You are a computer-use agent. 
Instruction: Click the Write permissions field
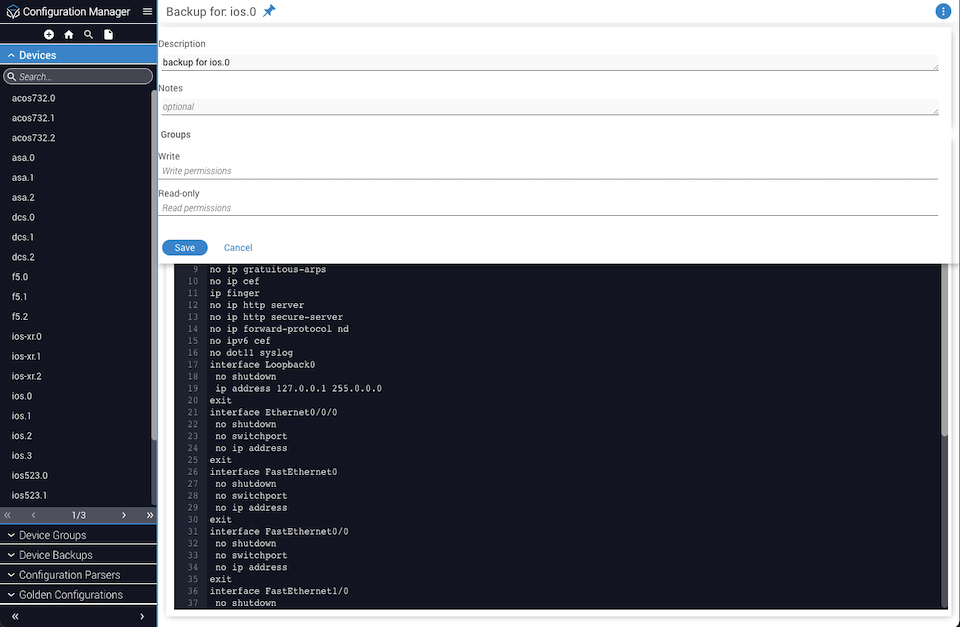pyautogui.click(x=548, y=171)
